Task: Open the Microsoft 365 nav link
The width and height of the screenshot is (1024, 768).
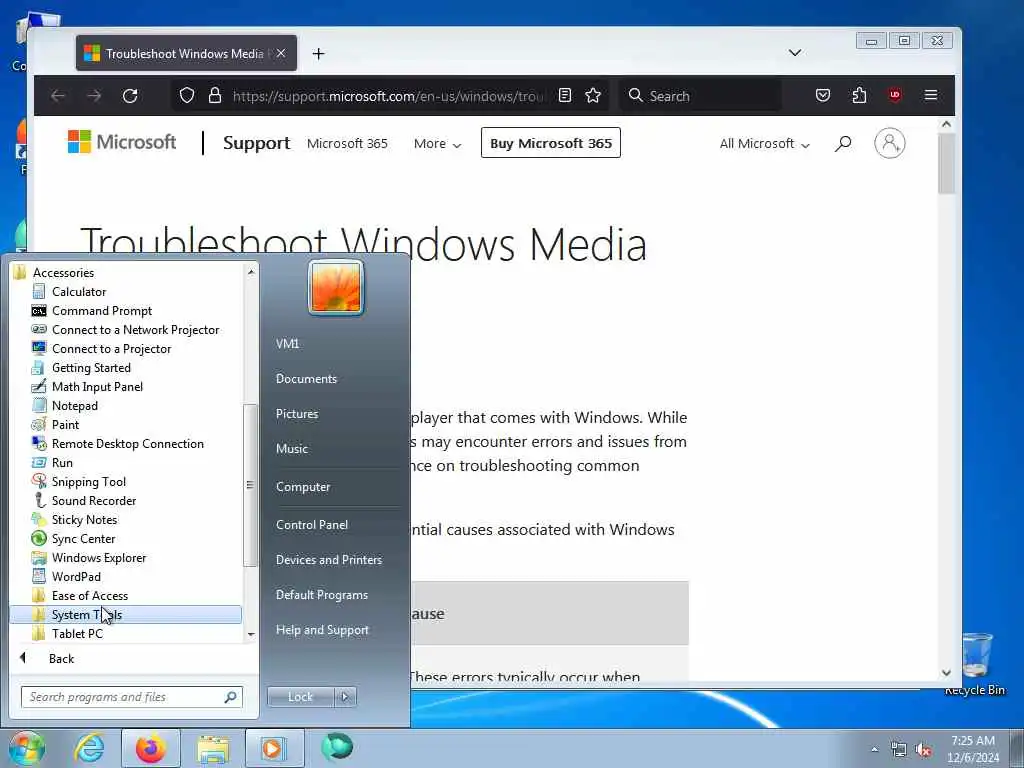Action: tap(347, 143)
